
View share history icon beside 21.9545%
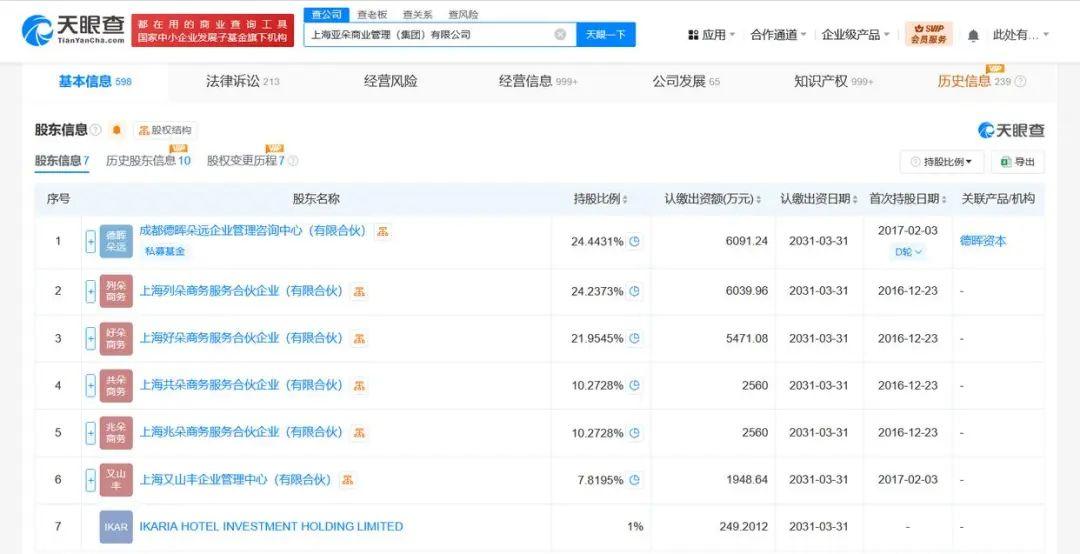[635, 338]
